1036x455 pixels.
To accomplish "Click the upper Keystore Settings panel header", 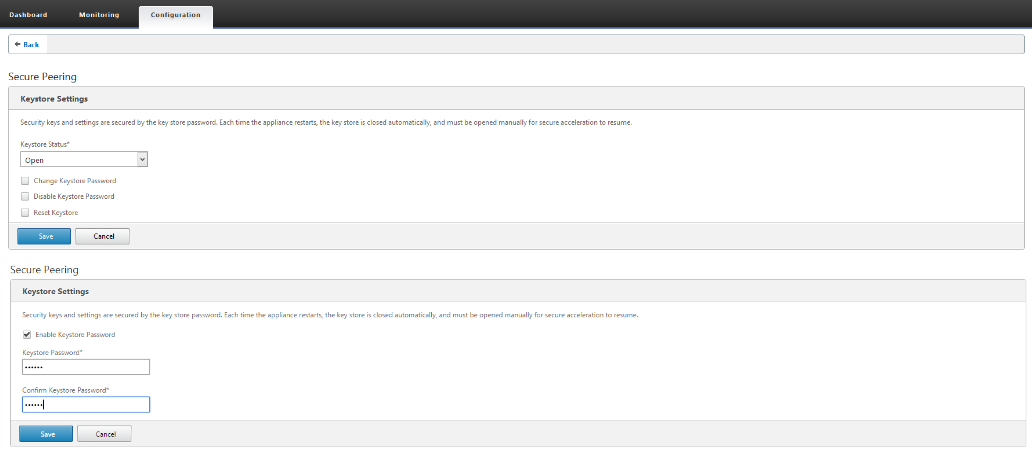I will pyautogui.click(x=517, y=98).
